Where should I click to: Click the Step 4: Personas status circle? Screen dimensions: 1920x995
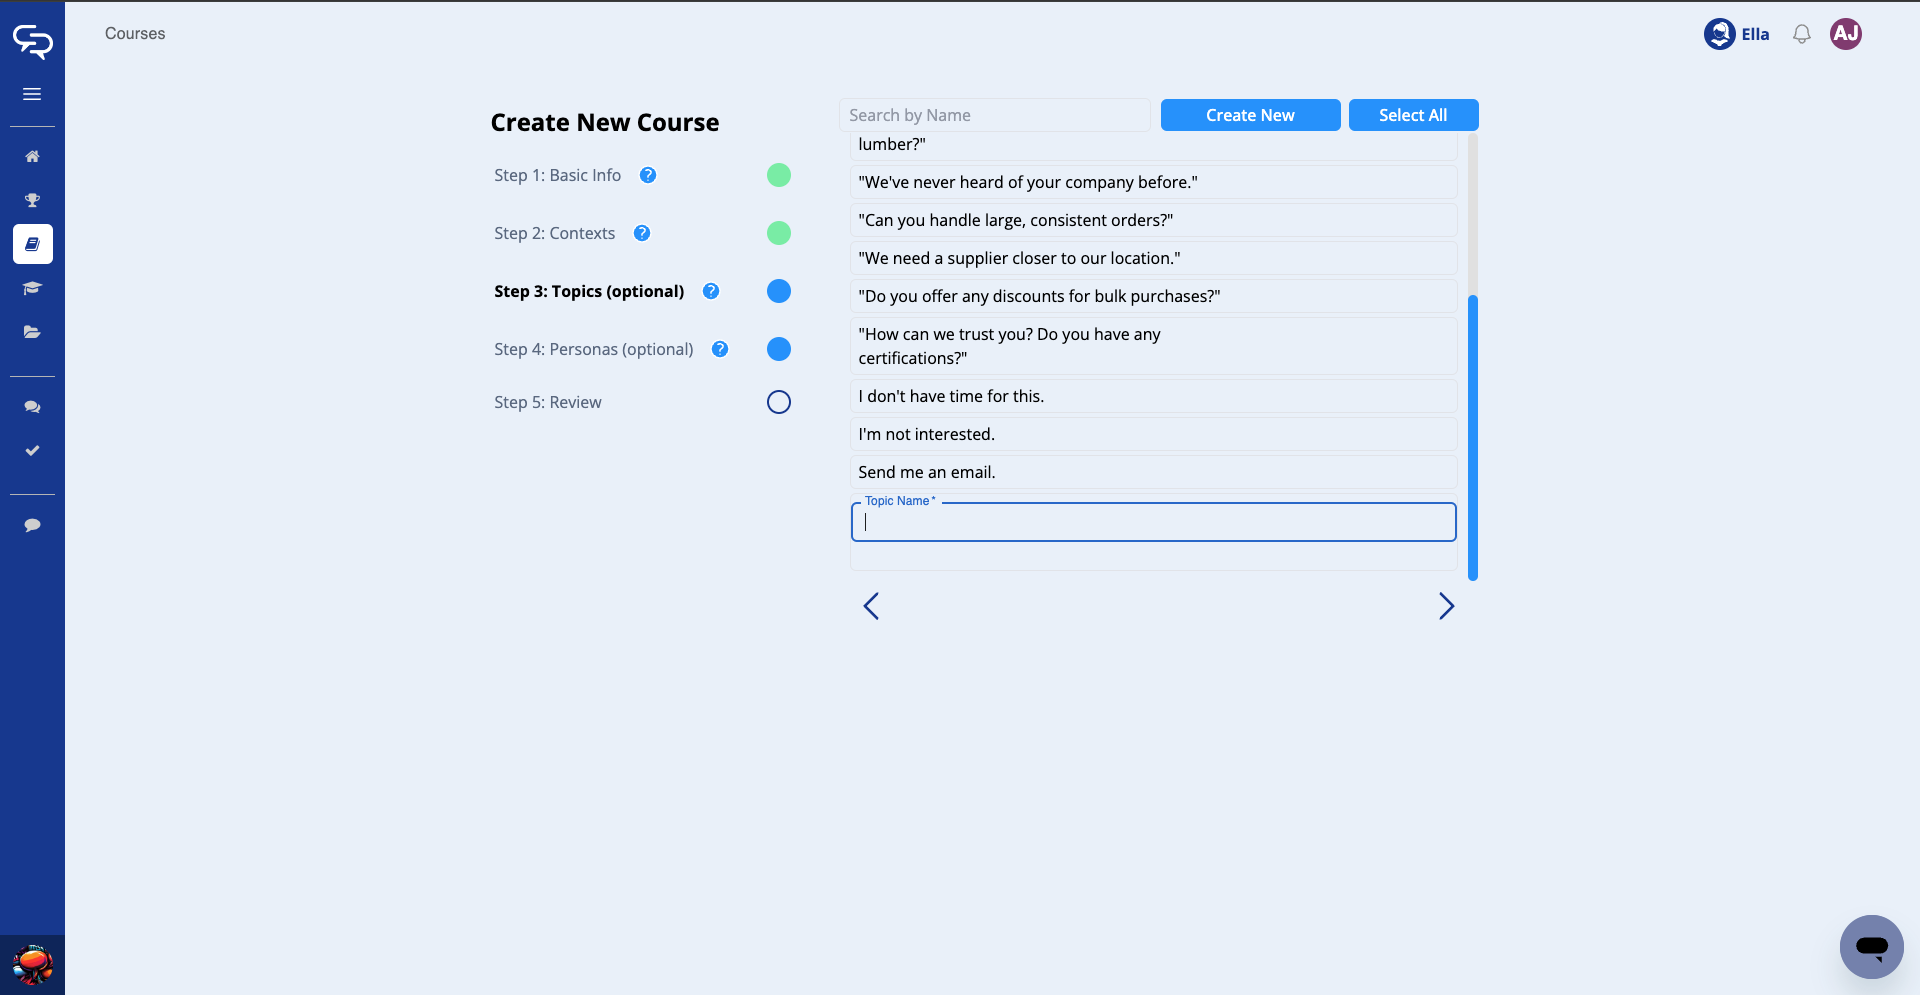[x=778, y=349]
